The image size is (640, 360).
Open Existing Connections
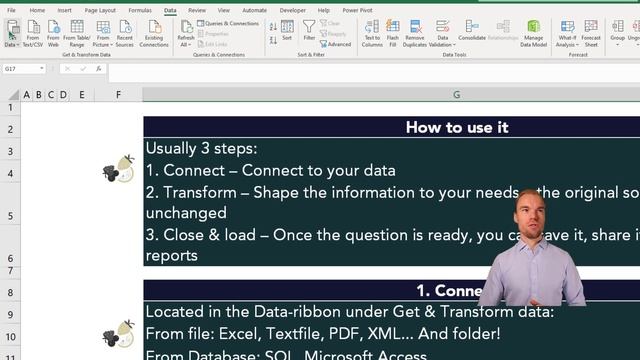click(154, 33)
